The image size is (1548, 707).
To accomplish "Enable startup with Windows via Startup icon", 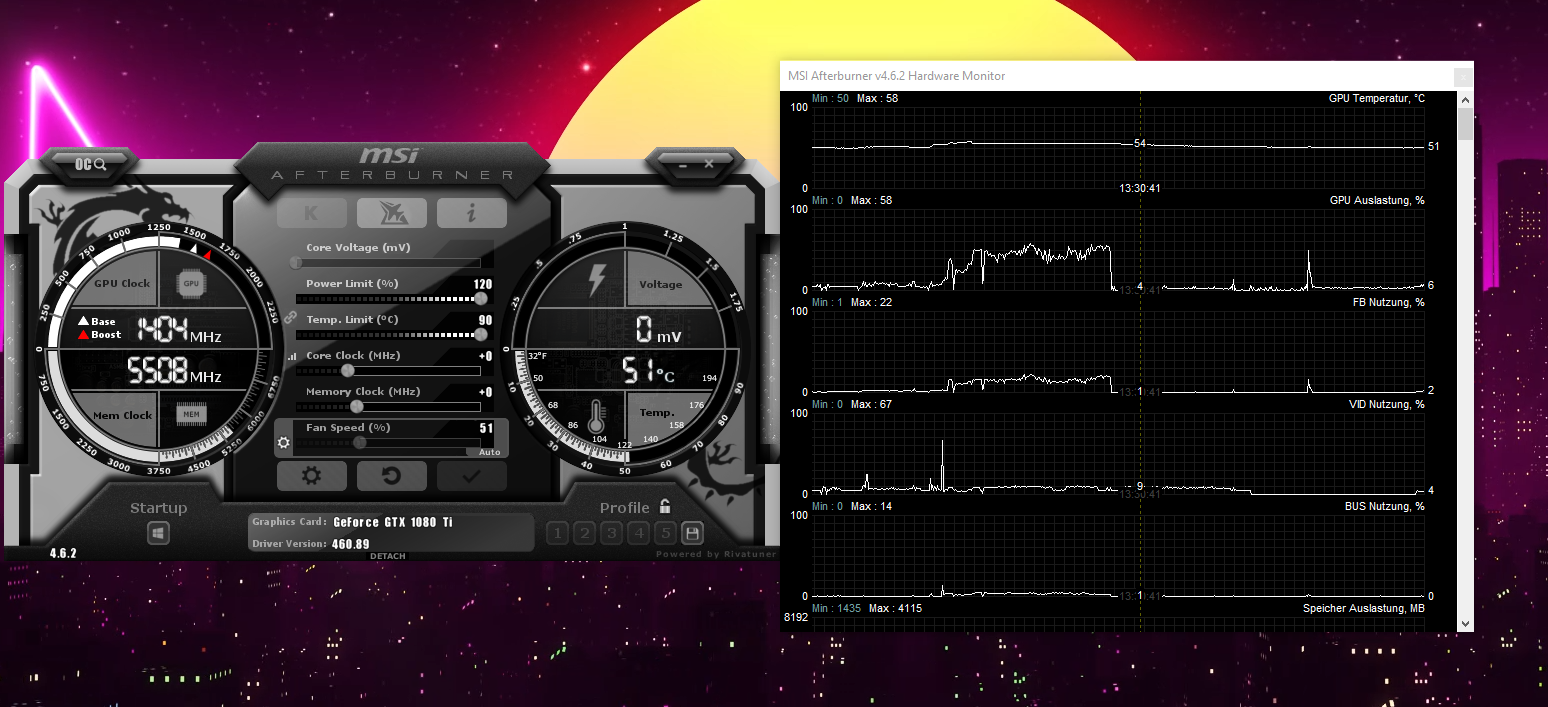I will tap(157, 533).
